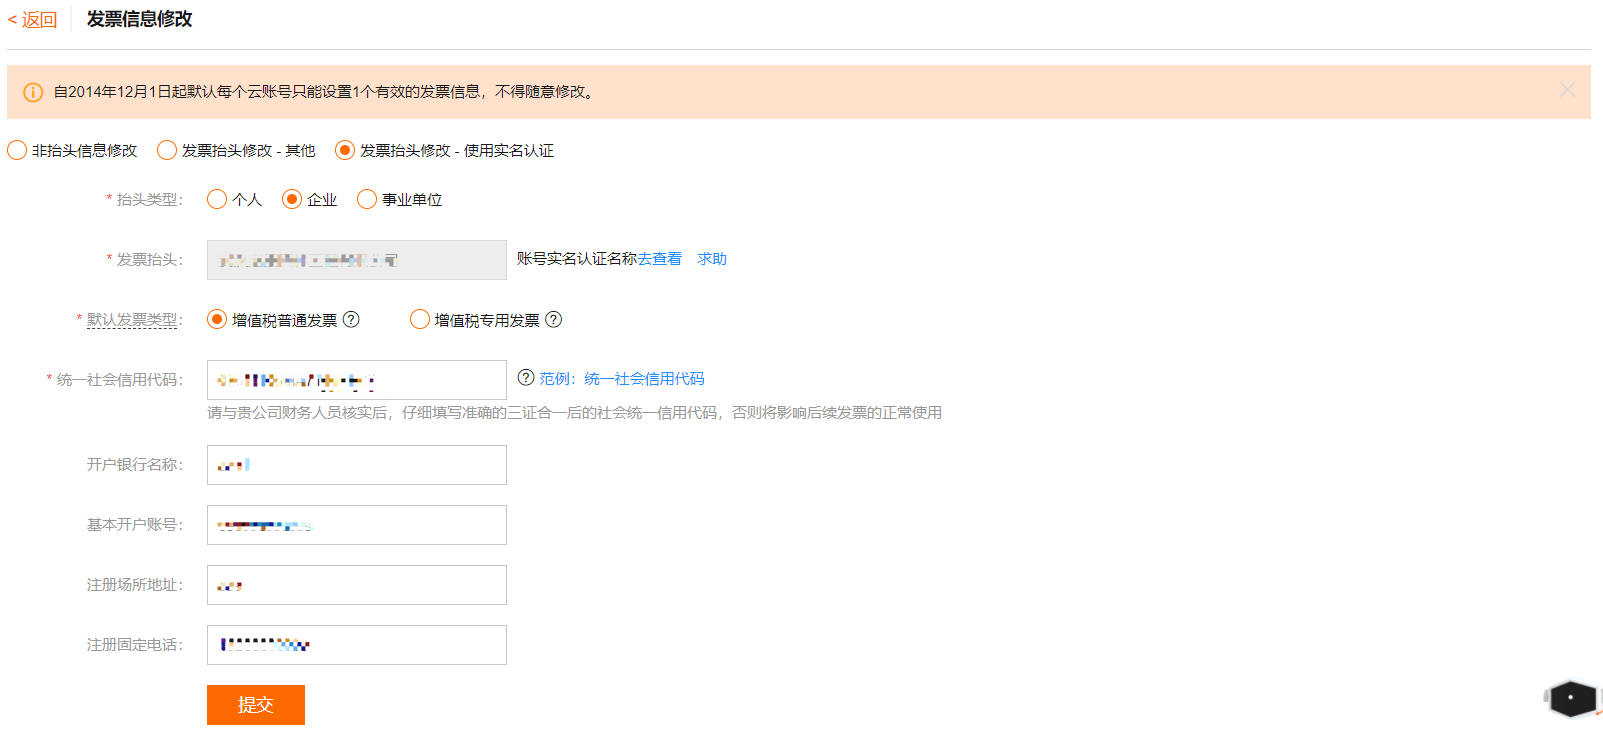Viewport: 1603px width, 739px height.
Task: Open help icon beside 增值税普通发票
Action: tap(351, 319)
